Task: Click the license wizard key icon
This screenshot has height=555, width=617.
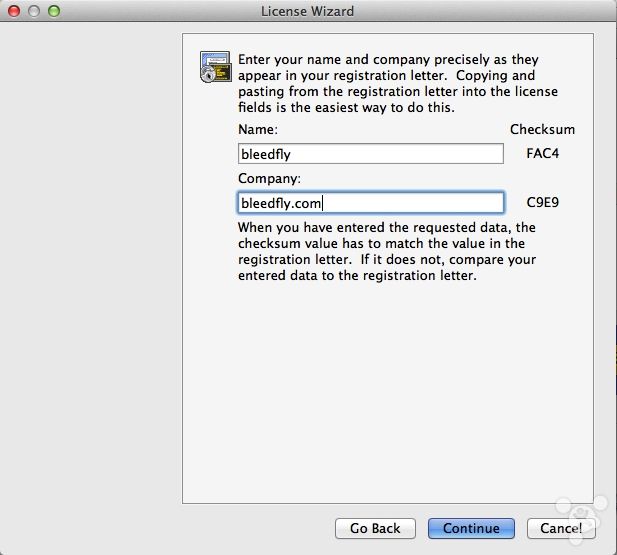Action: 215,67
